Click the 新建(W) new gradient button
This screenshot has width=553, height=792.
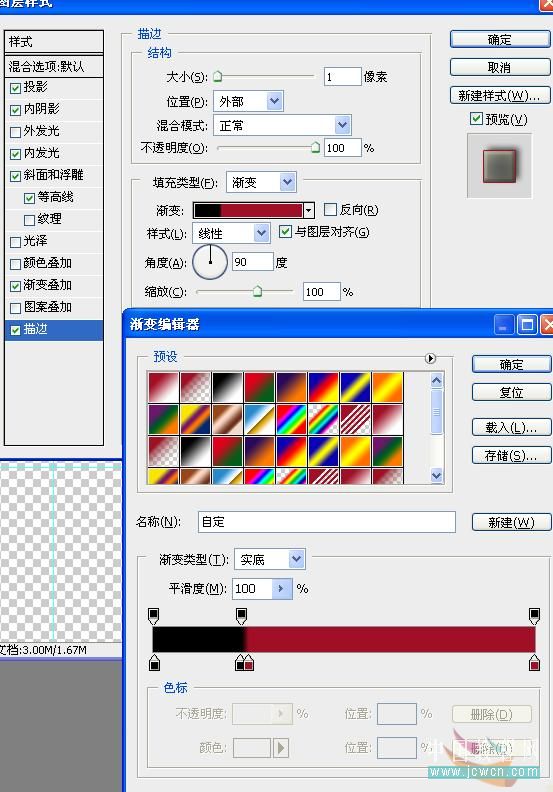coord(511,522)
